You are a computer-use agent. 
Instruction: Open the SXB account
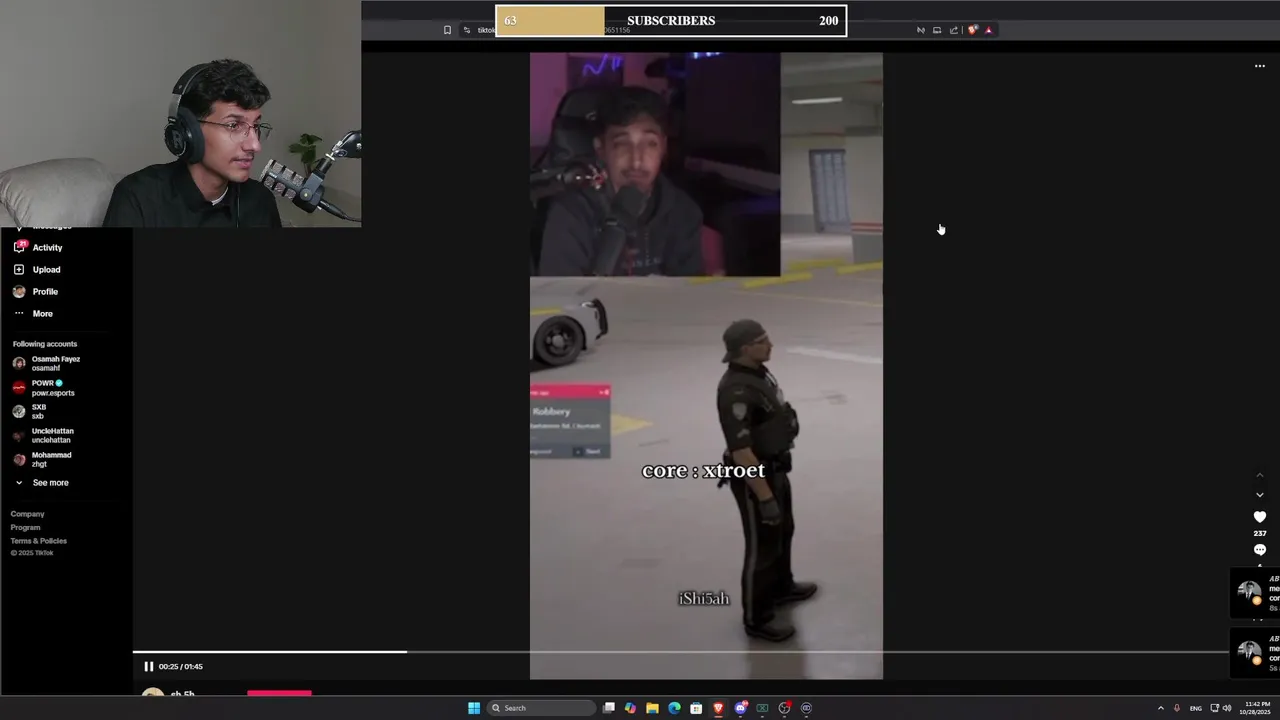pos(29,411)
